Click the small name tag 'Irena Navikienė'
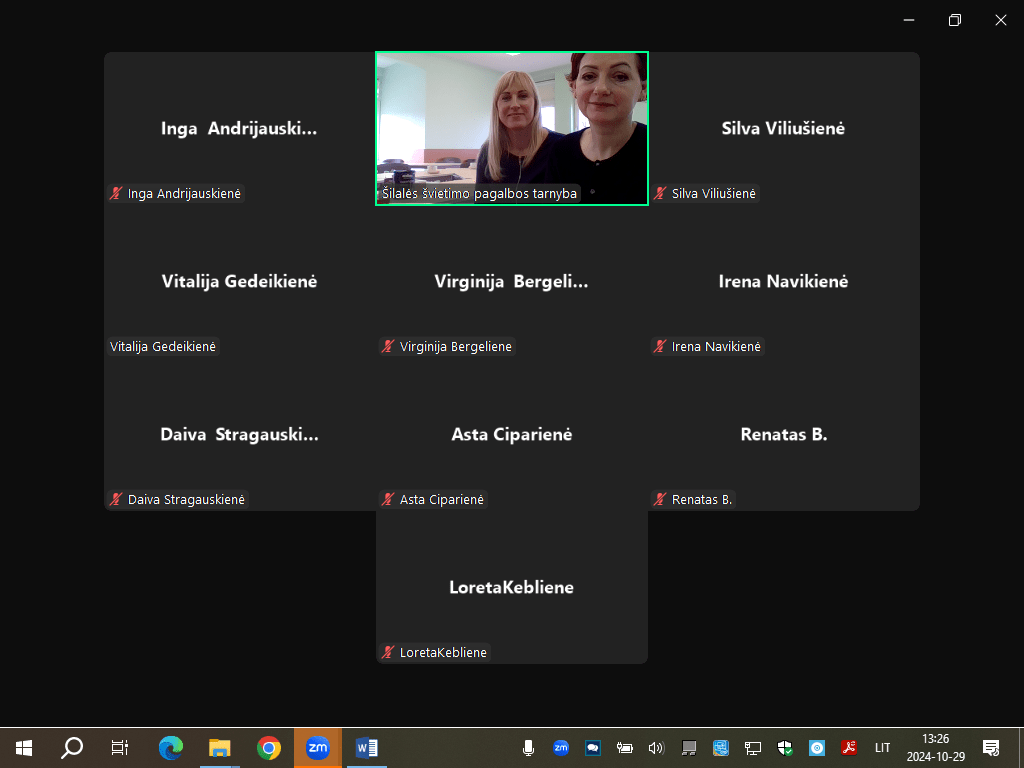Screen dimensions: 1024x768 click(708, 346)
